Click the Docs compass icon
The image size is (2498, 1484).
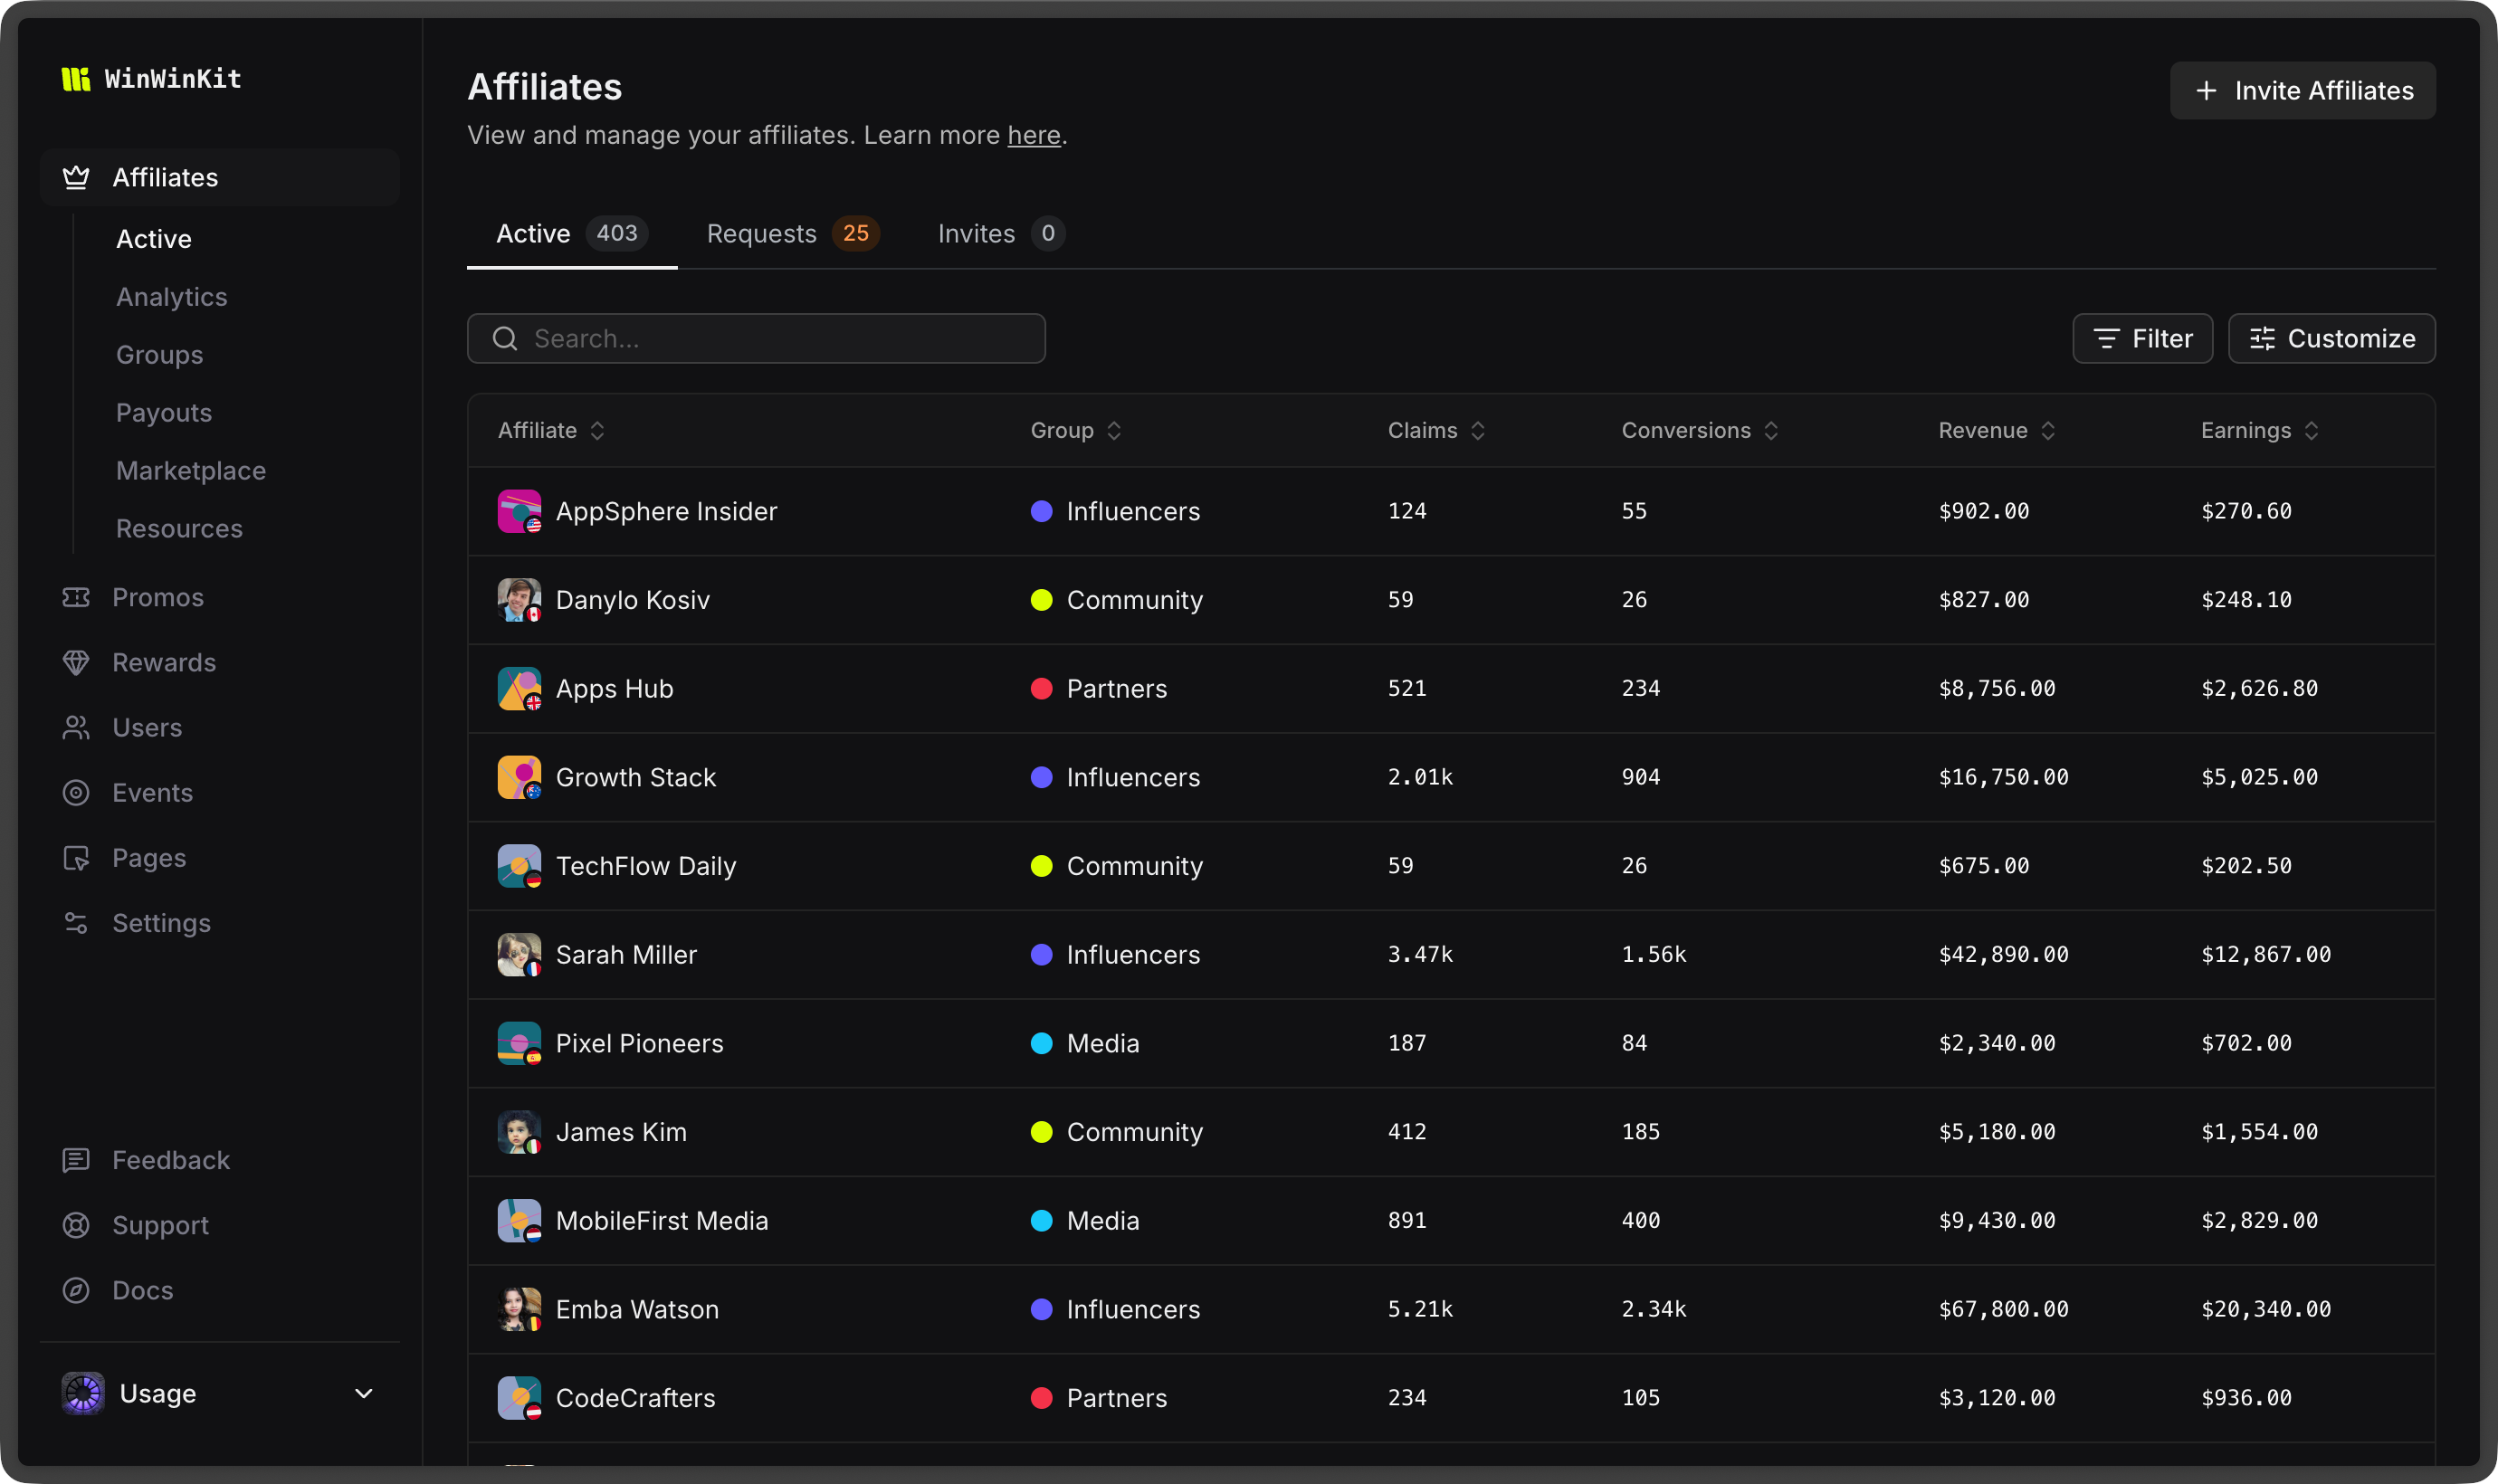coord(76,1290)
